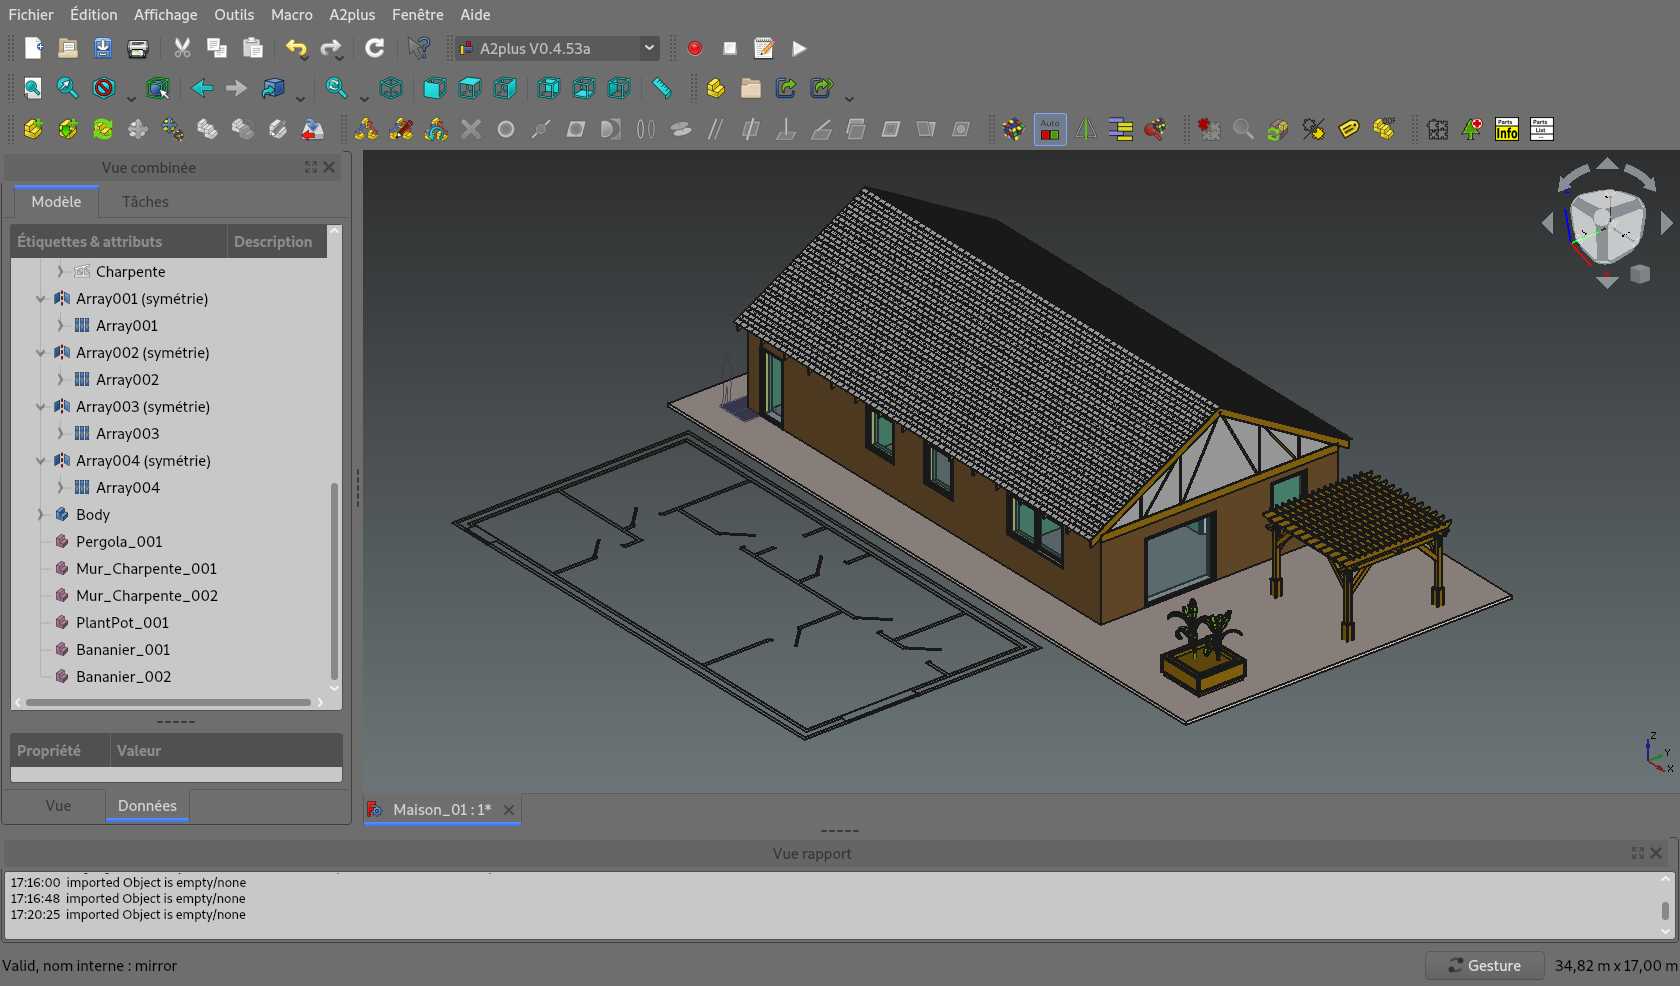The height and width of the screenshot is (986, 1680).
Task: Collapse the Array001 (symétrie) node
Action: click(x=41, y=298)
